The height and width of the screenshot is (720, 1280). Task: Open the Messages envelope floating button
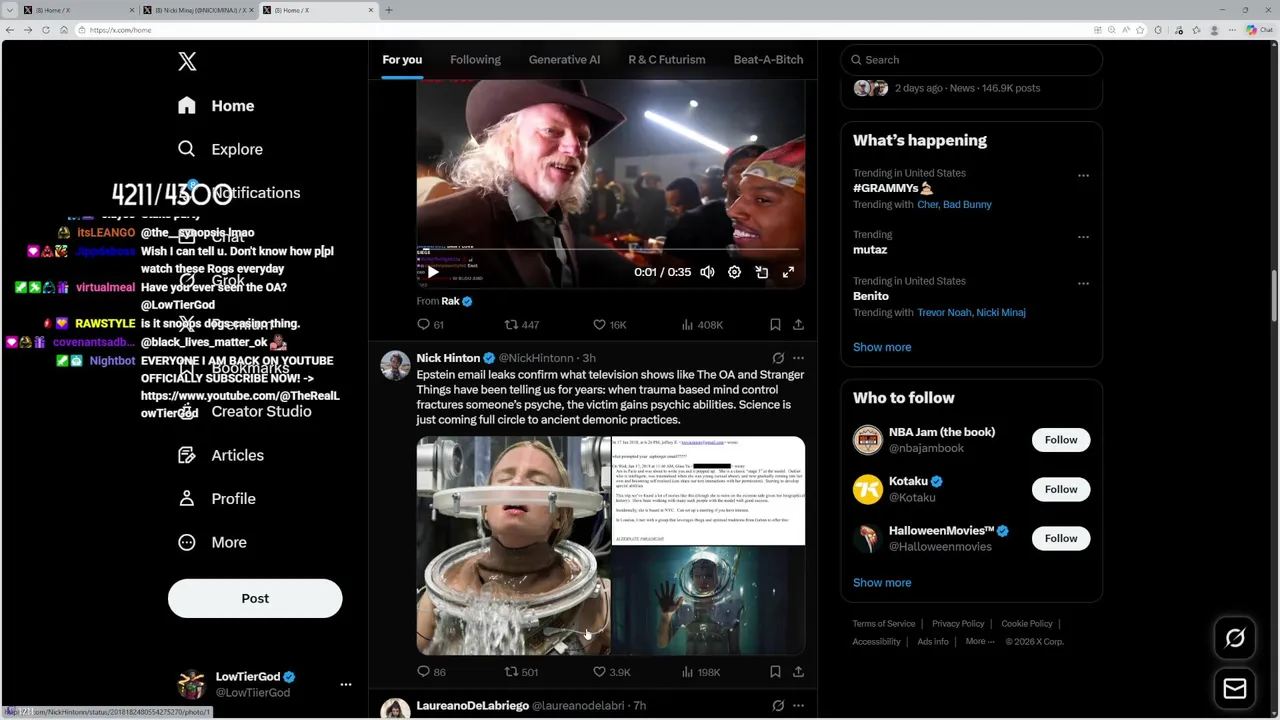(x=1235, y=689)
